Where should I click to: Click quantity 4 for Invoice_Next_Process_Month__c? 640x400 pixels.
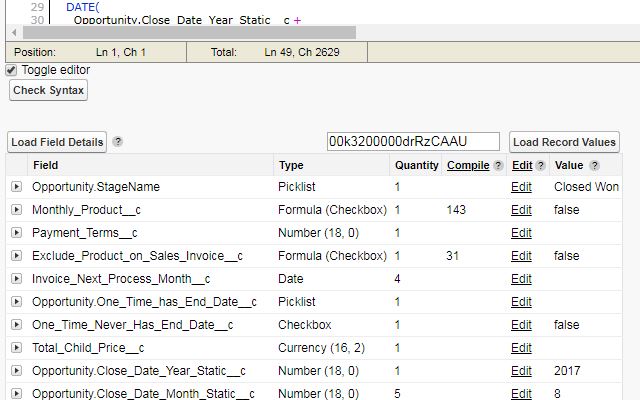pos(397,279)
